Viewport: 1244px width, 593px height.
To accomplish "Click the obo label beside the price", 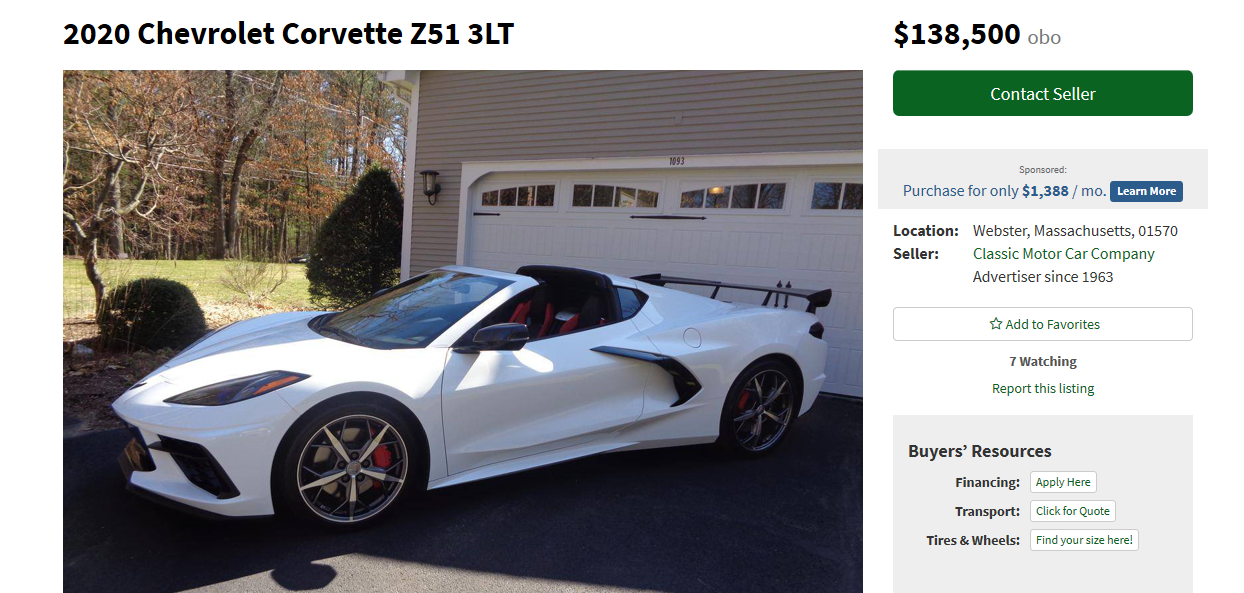I will (1044, 38).
